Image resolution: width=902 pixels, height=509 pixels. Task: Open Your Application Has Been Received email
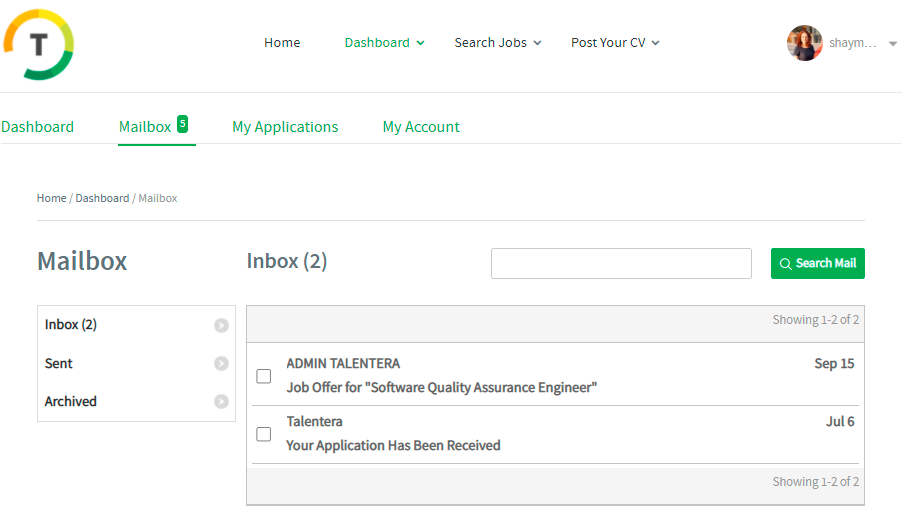(x=393, y=445)
